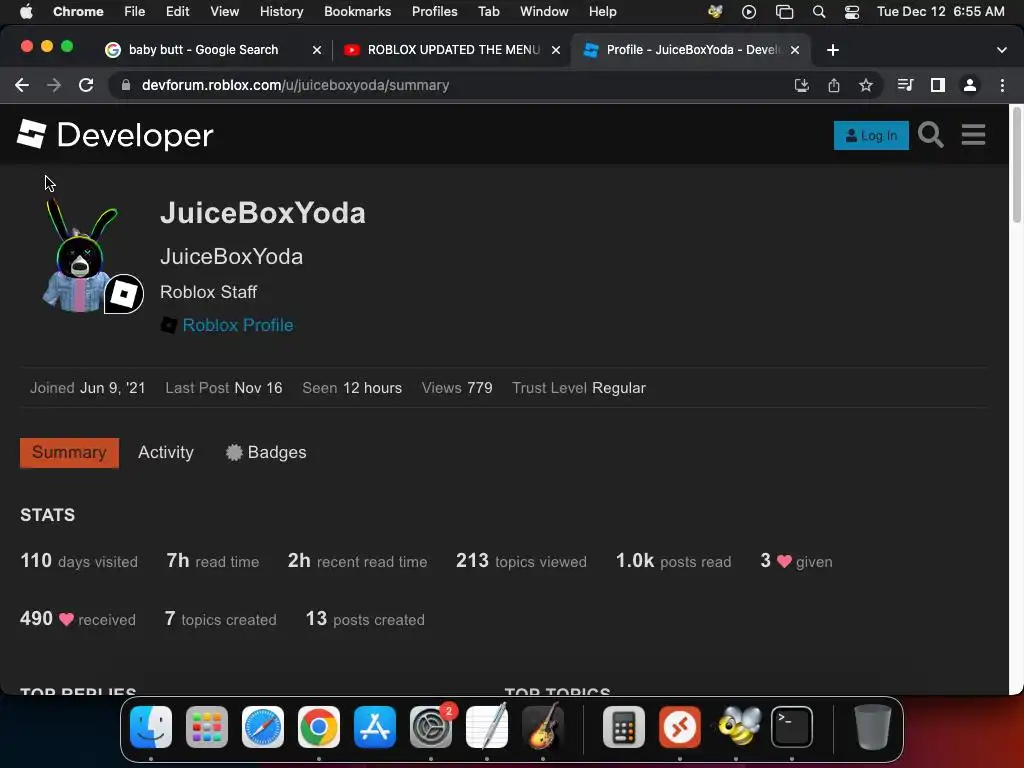Screen dimensions: 1024x768
Task: Open Terminal from the dock
Action: (x=792, y=727)
